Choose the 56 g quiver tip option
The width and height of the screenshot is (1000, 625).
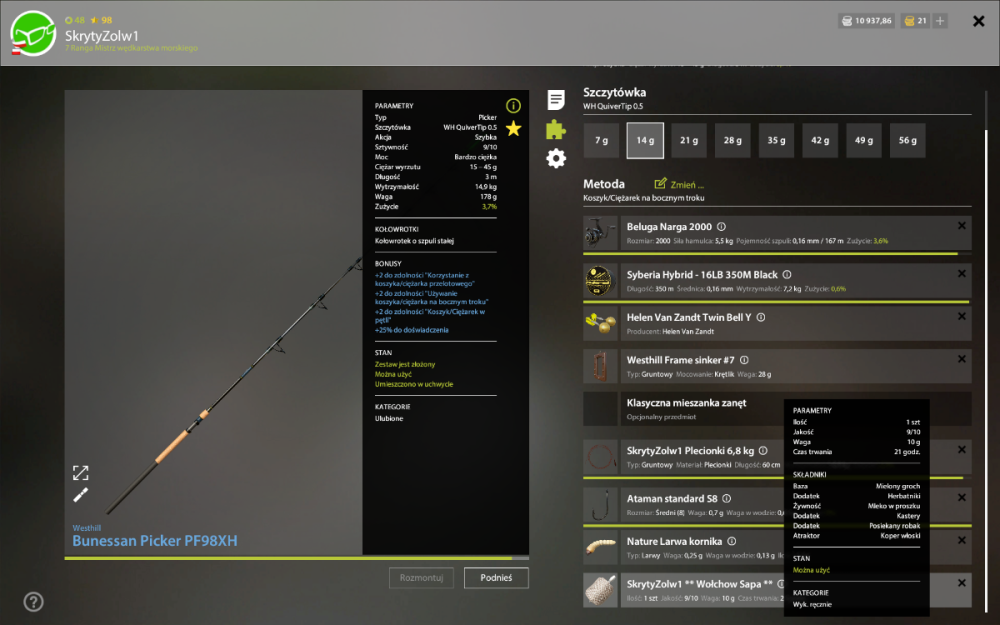coord(908,140)
